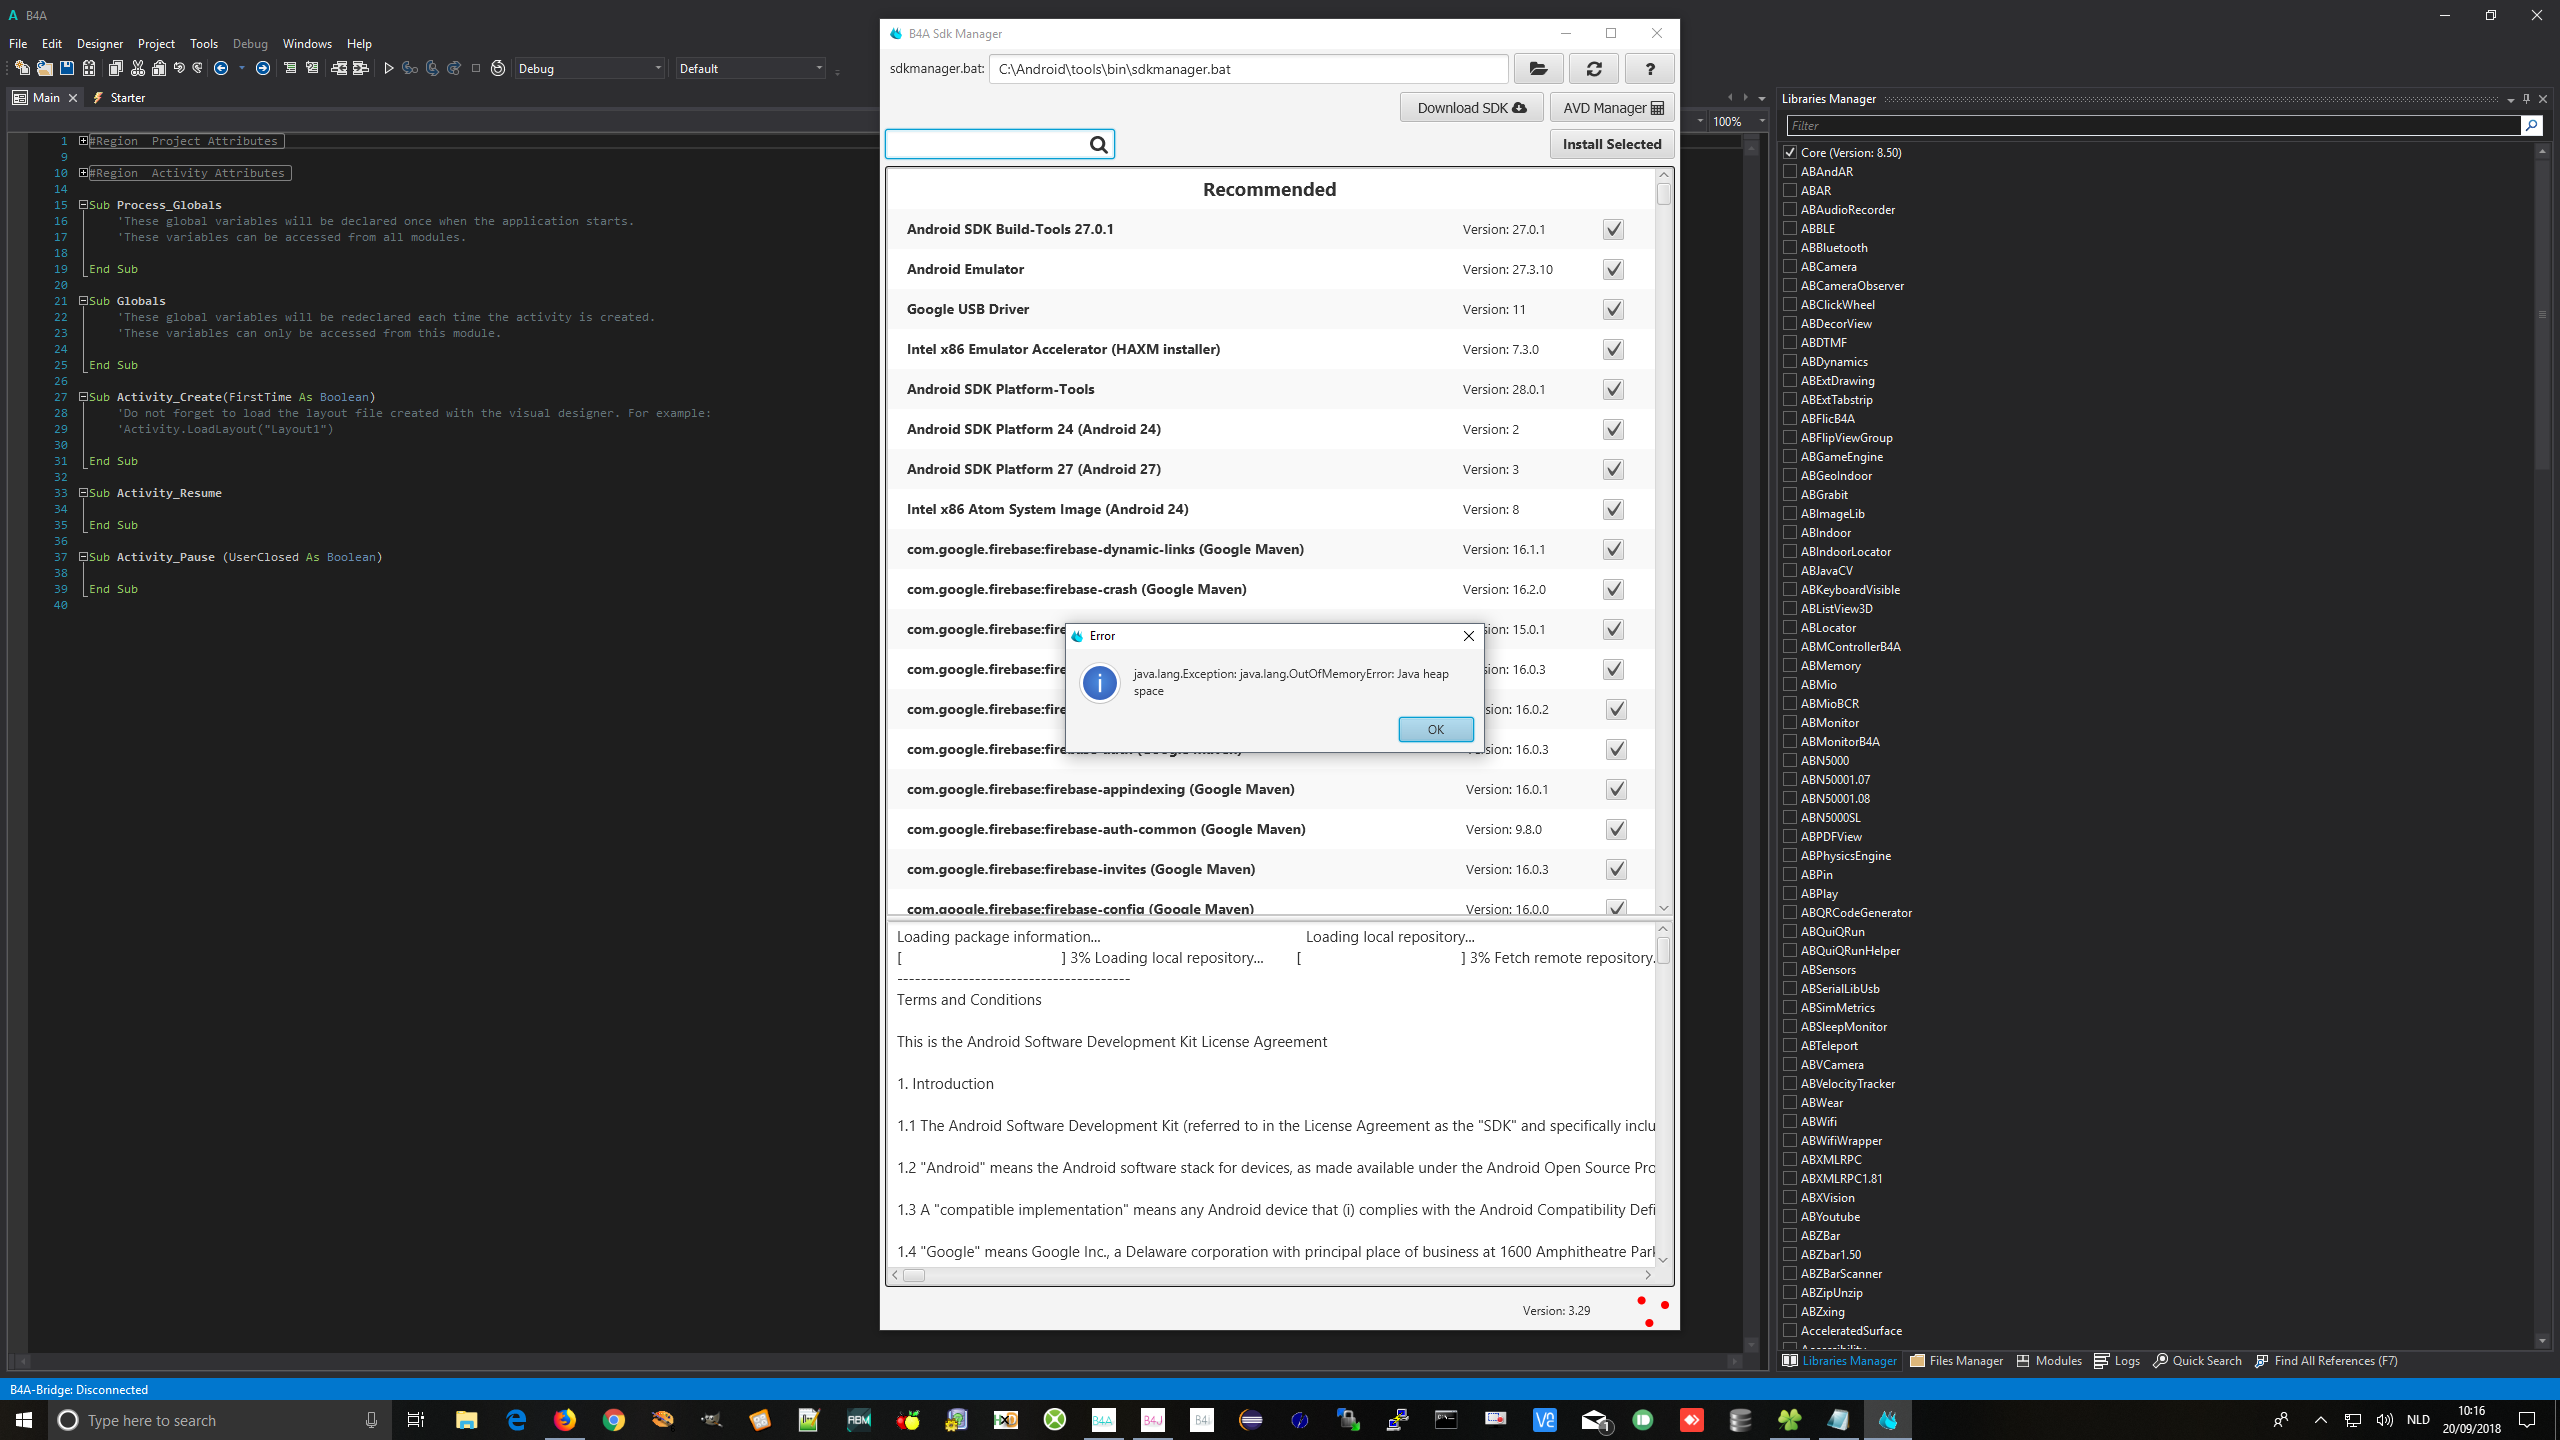
Task: Close the Main tab with its X
Action: point(73,98)
